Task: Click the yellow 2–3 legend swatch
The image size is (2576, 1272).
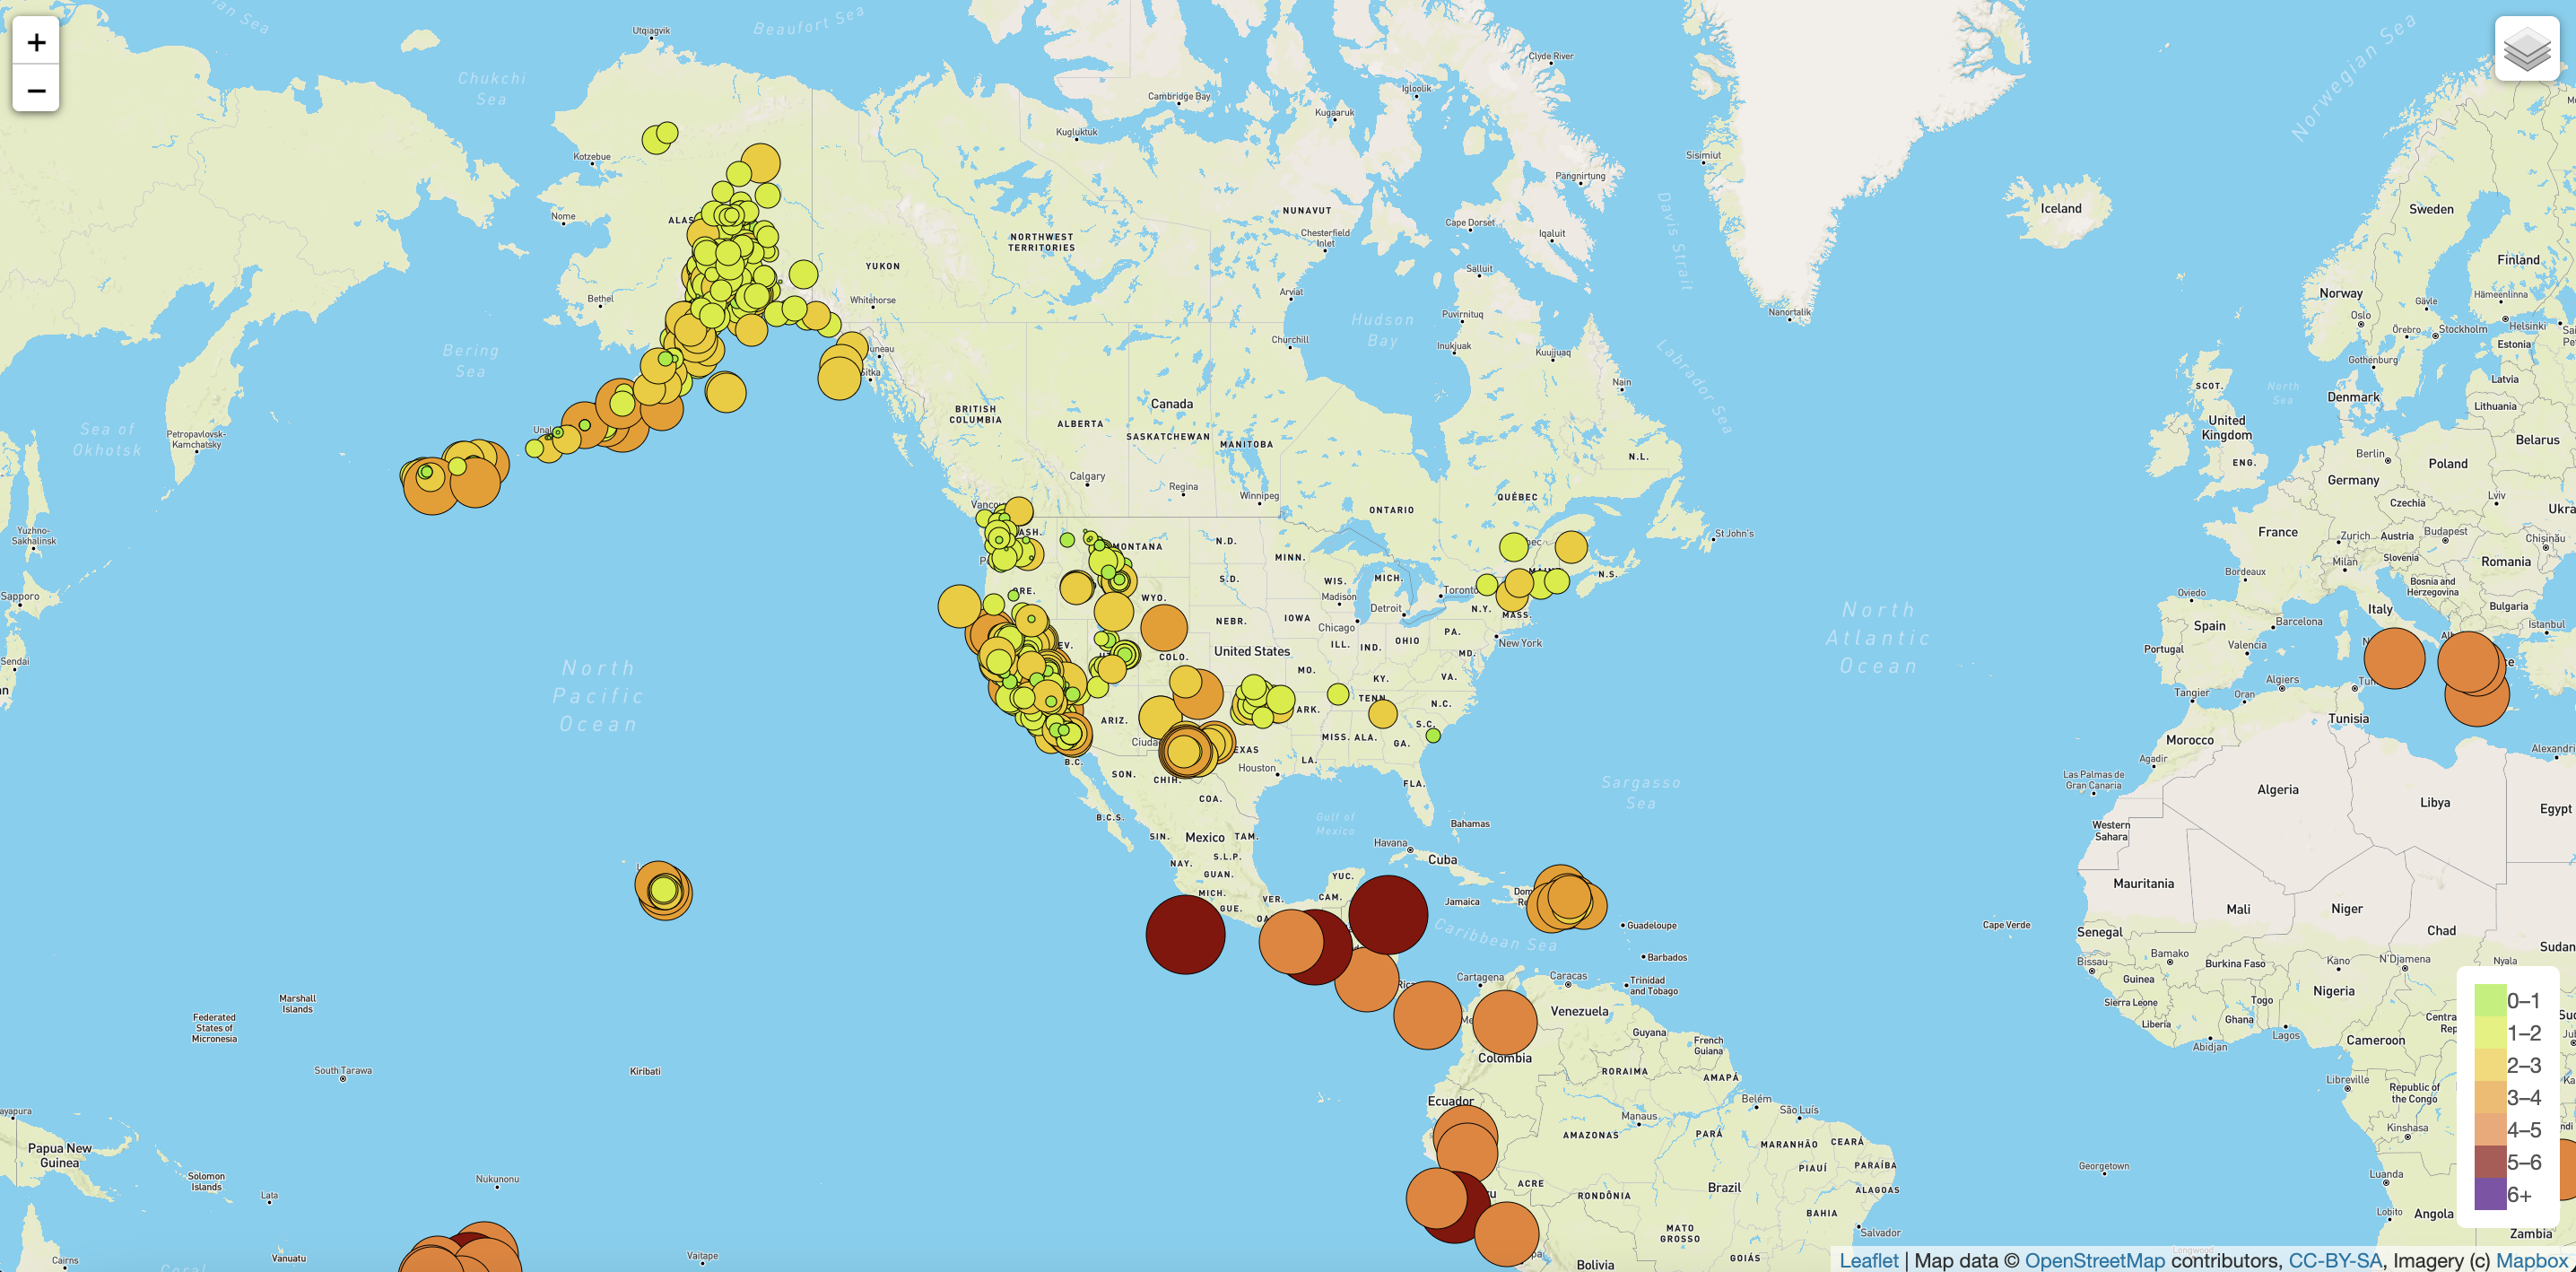Action: tap(2489, 1065)
